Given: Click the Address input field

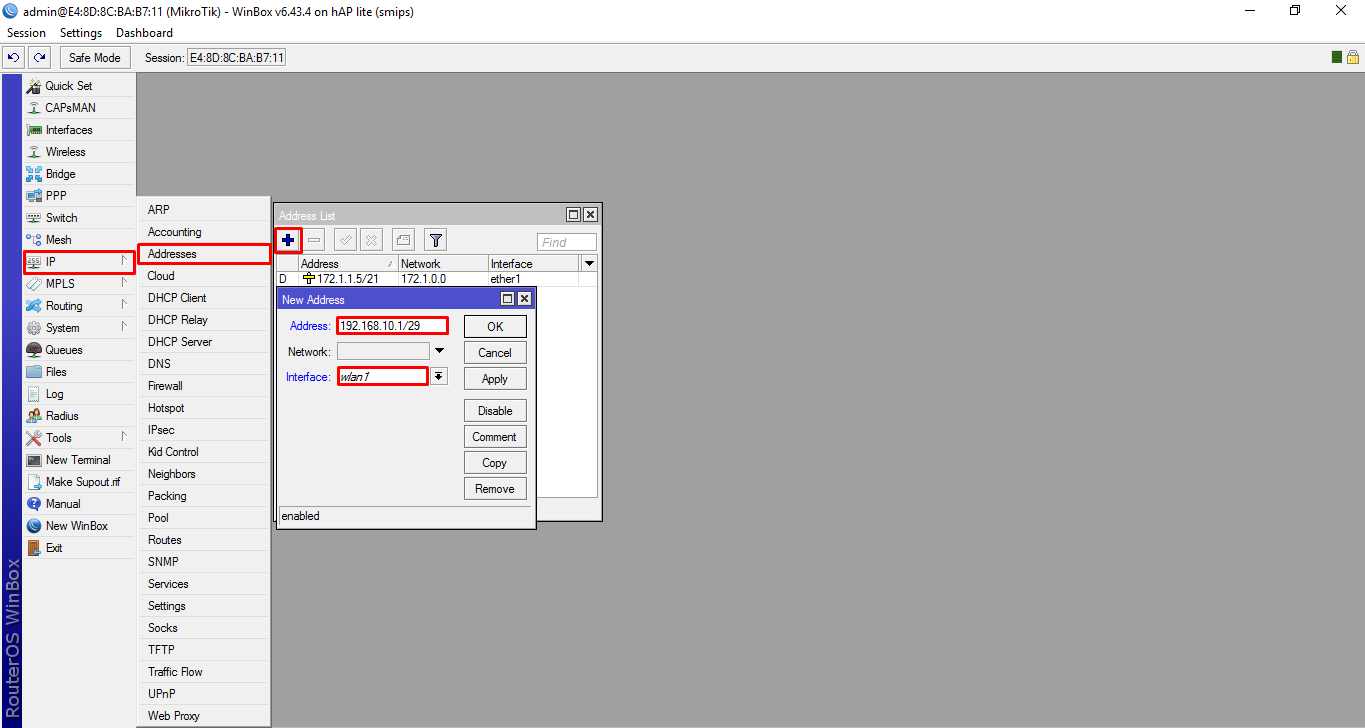Looking at the screenshot, I should 392,326.
